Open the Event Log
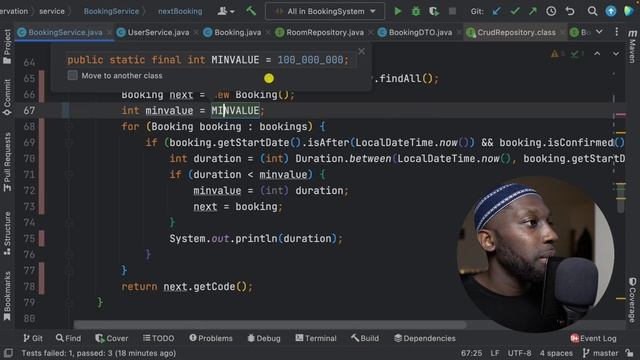 tap(593, 338)
